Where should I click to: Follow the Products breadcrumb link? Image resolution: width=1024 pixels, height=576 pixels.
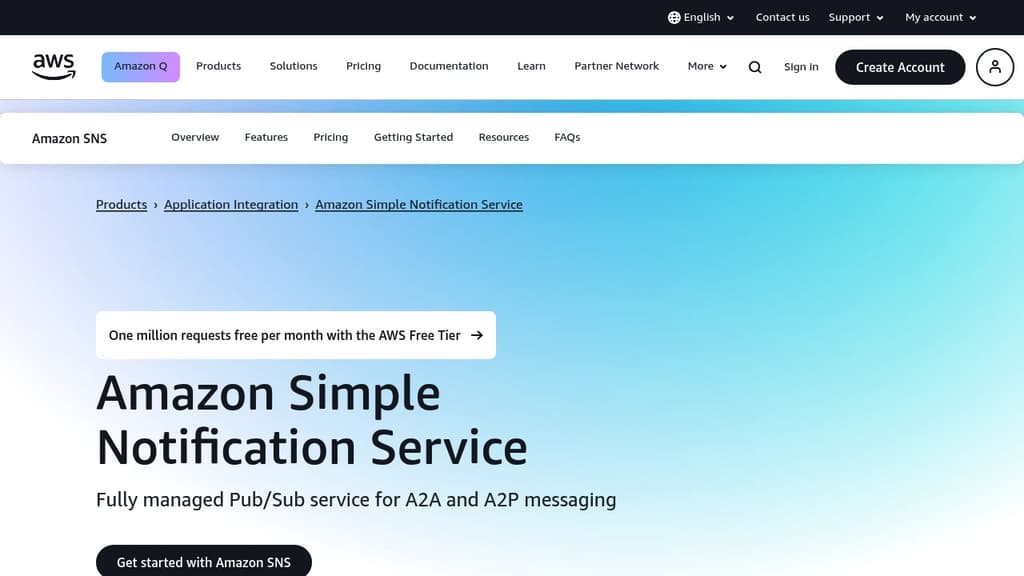[x=121, y=204]
